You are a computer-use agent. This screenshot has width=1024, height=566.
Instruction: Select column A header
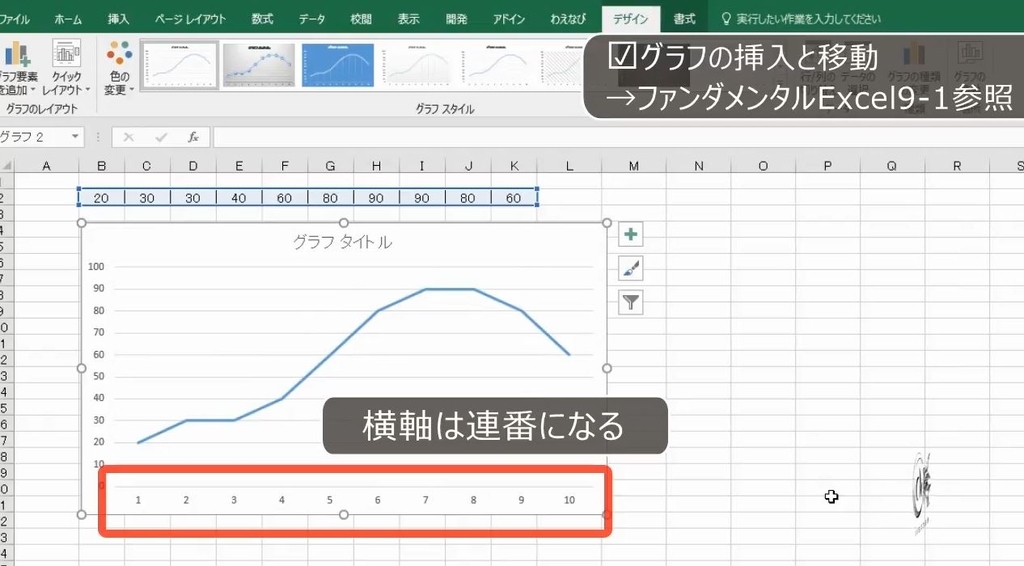pyautogui.click(x=46, y=166)
